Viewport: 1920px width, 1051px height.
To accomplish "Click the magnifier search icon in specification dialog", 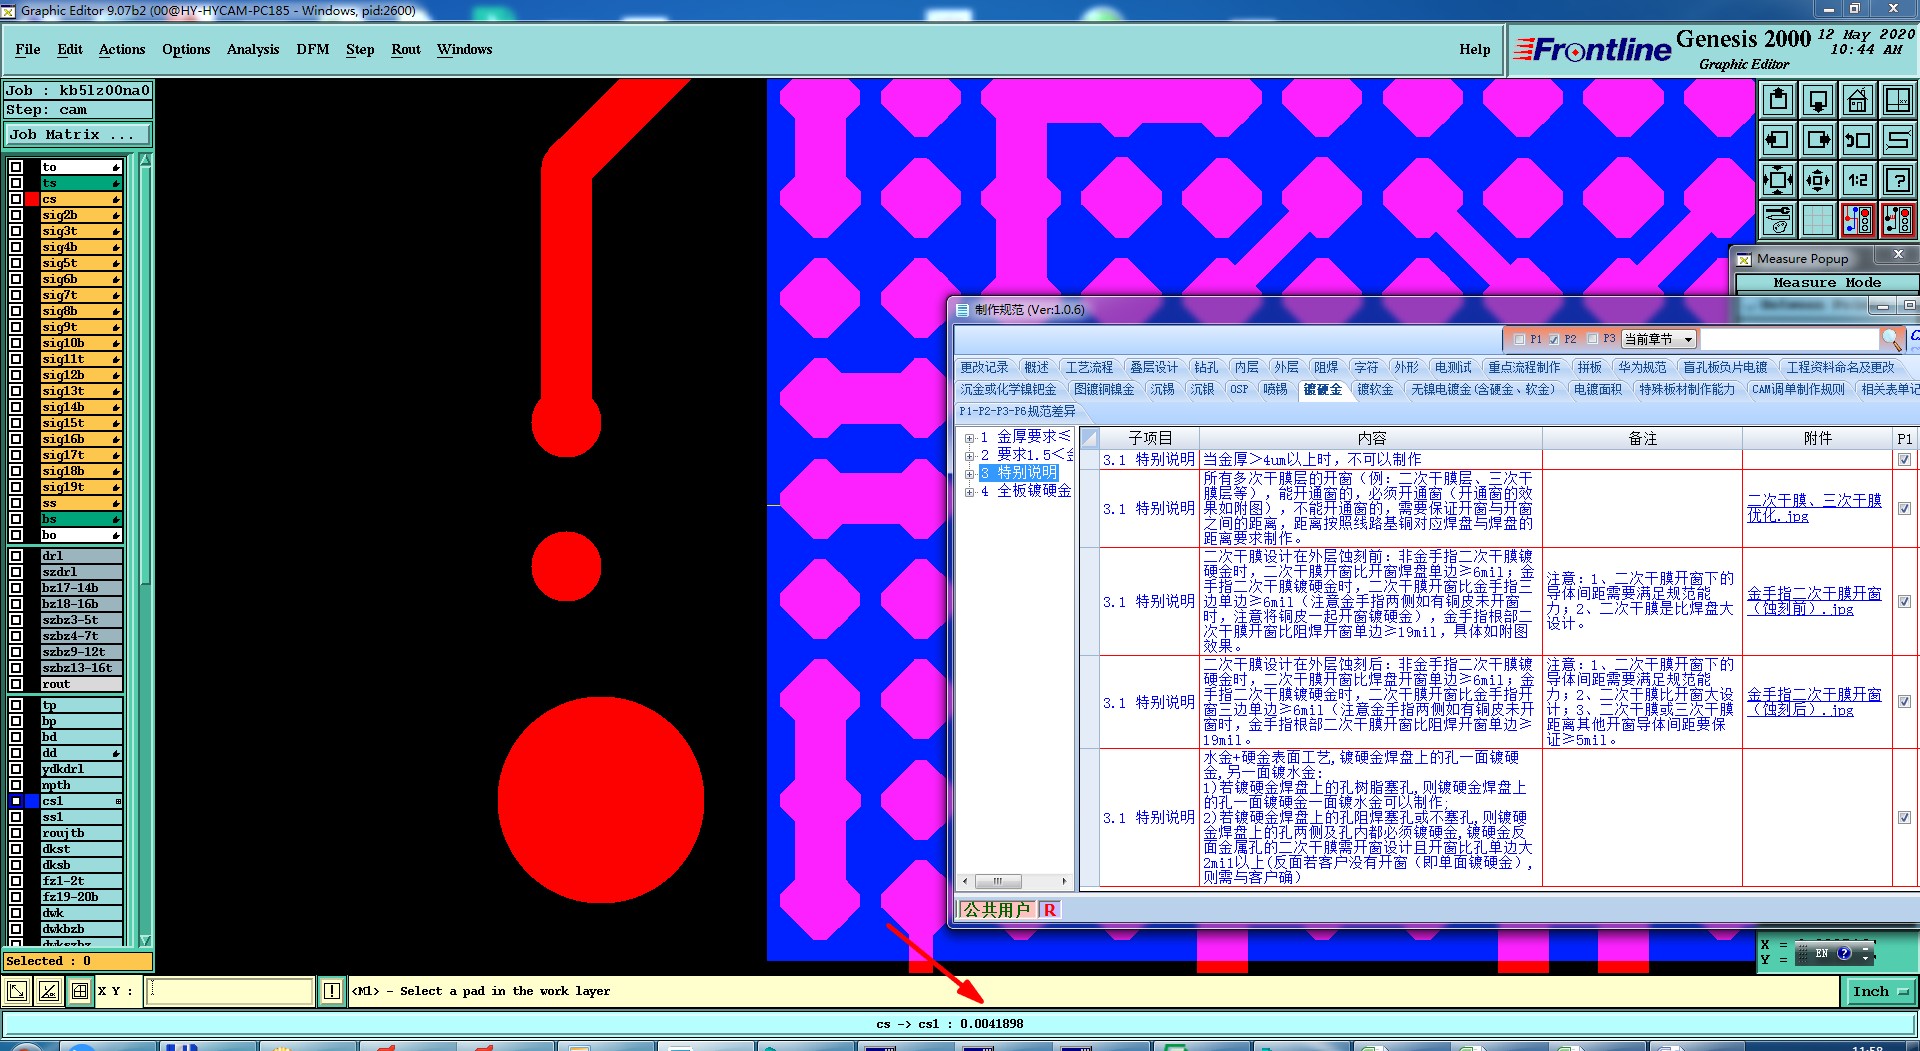I will (x=1890, y=339).
